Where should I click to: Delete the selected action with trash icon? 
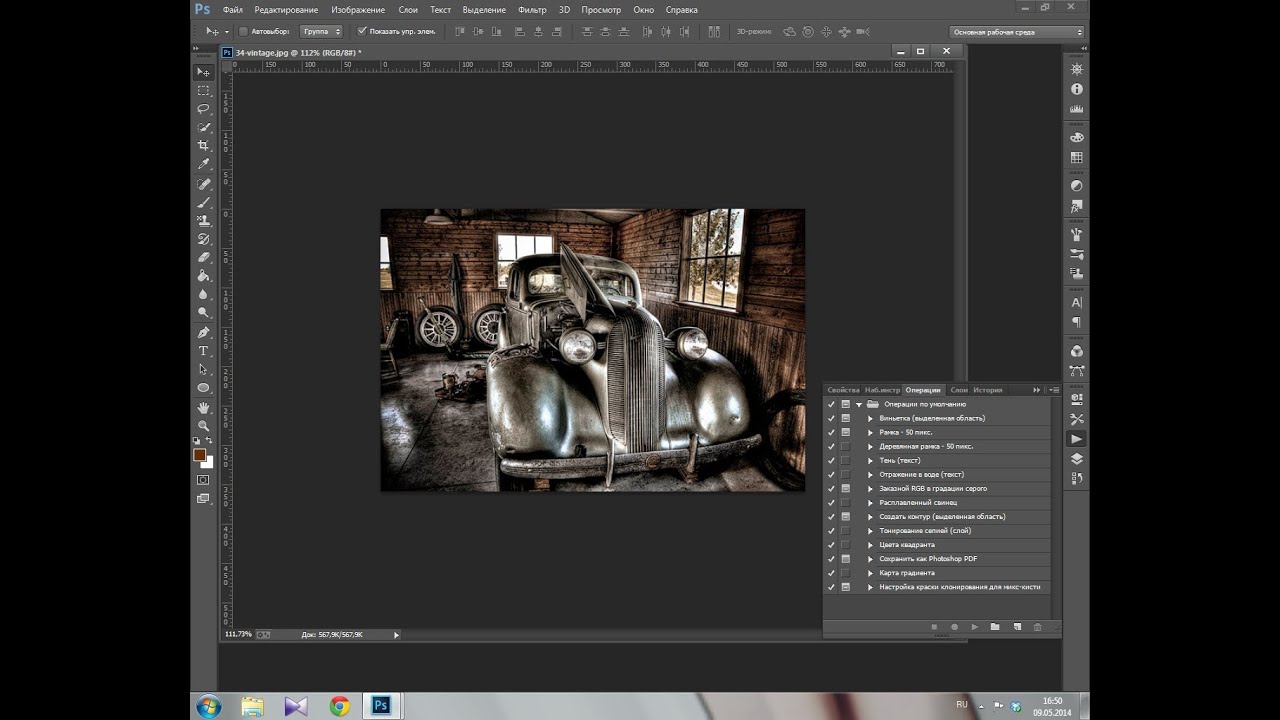(1037, 627)
